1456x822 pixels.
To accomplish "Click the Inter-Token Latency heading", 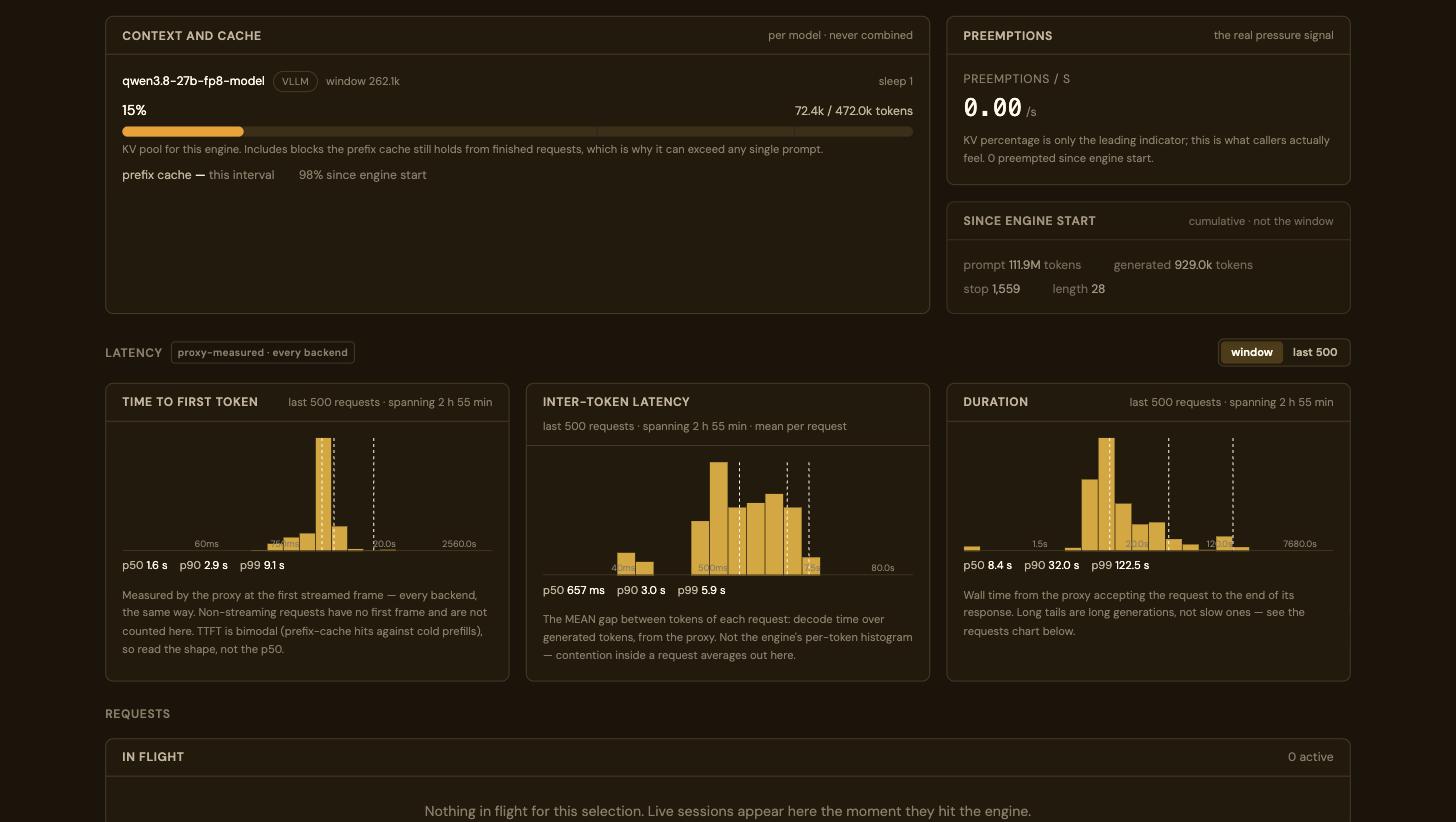I will pyautogui.click(x=616, y=402).
